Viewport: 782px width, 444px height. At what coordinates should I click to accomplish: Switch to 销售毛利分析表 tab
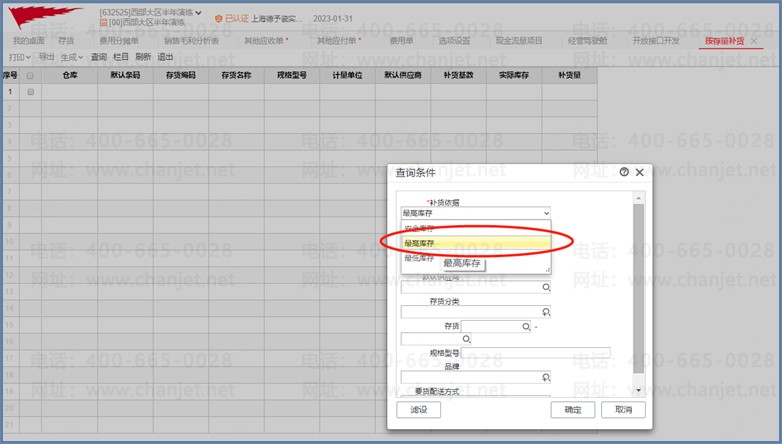click(x=192, y=41)
